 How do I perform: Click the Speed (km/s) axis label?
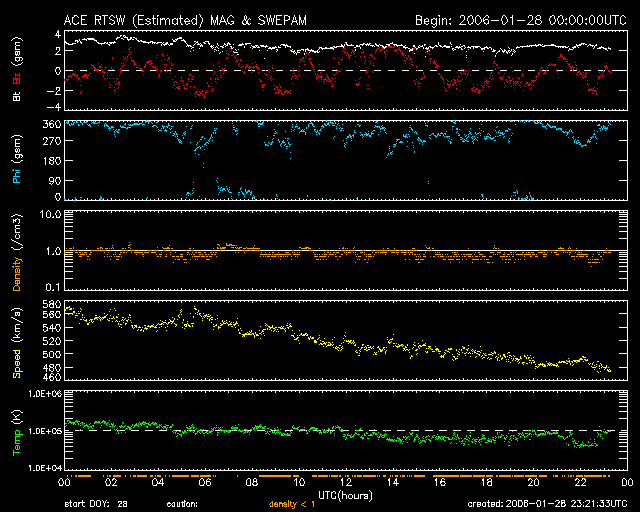point(15,346)
